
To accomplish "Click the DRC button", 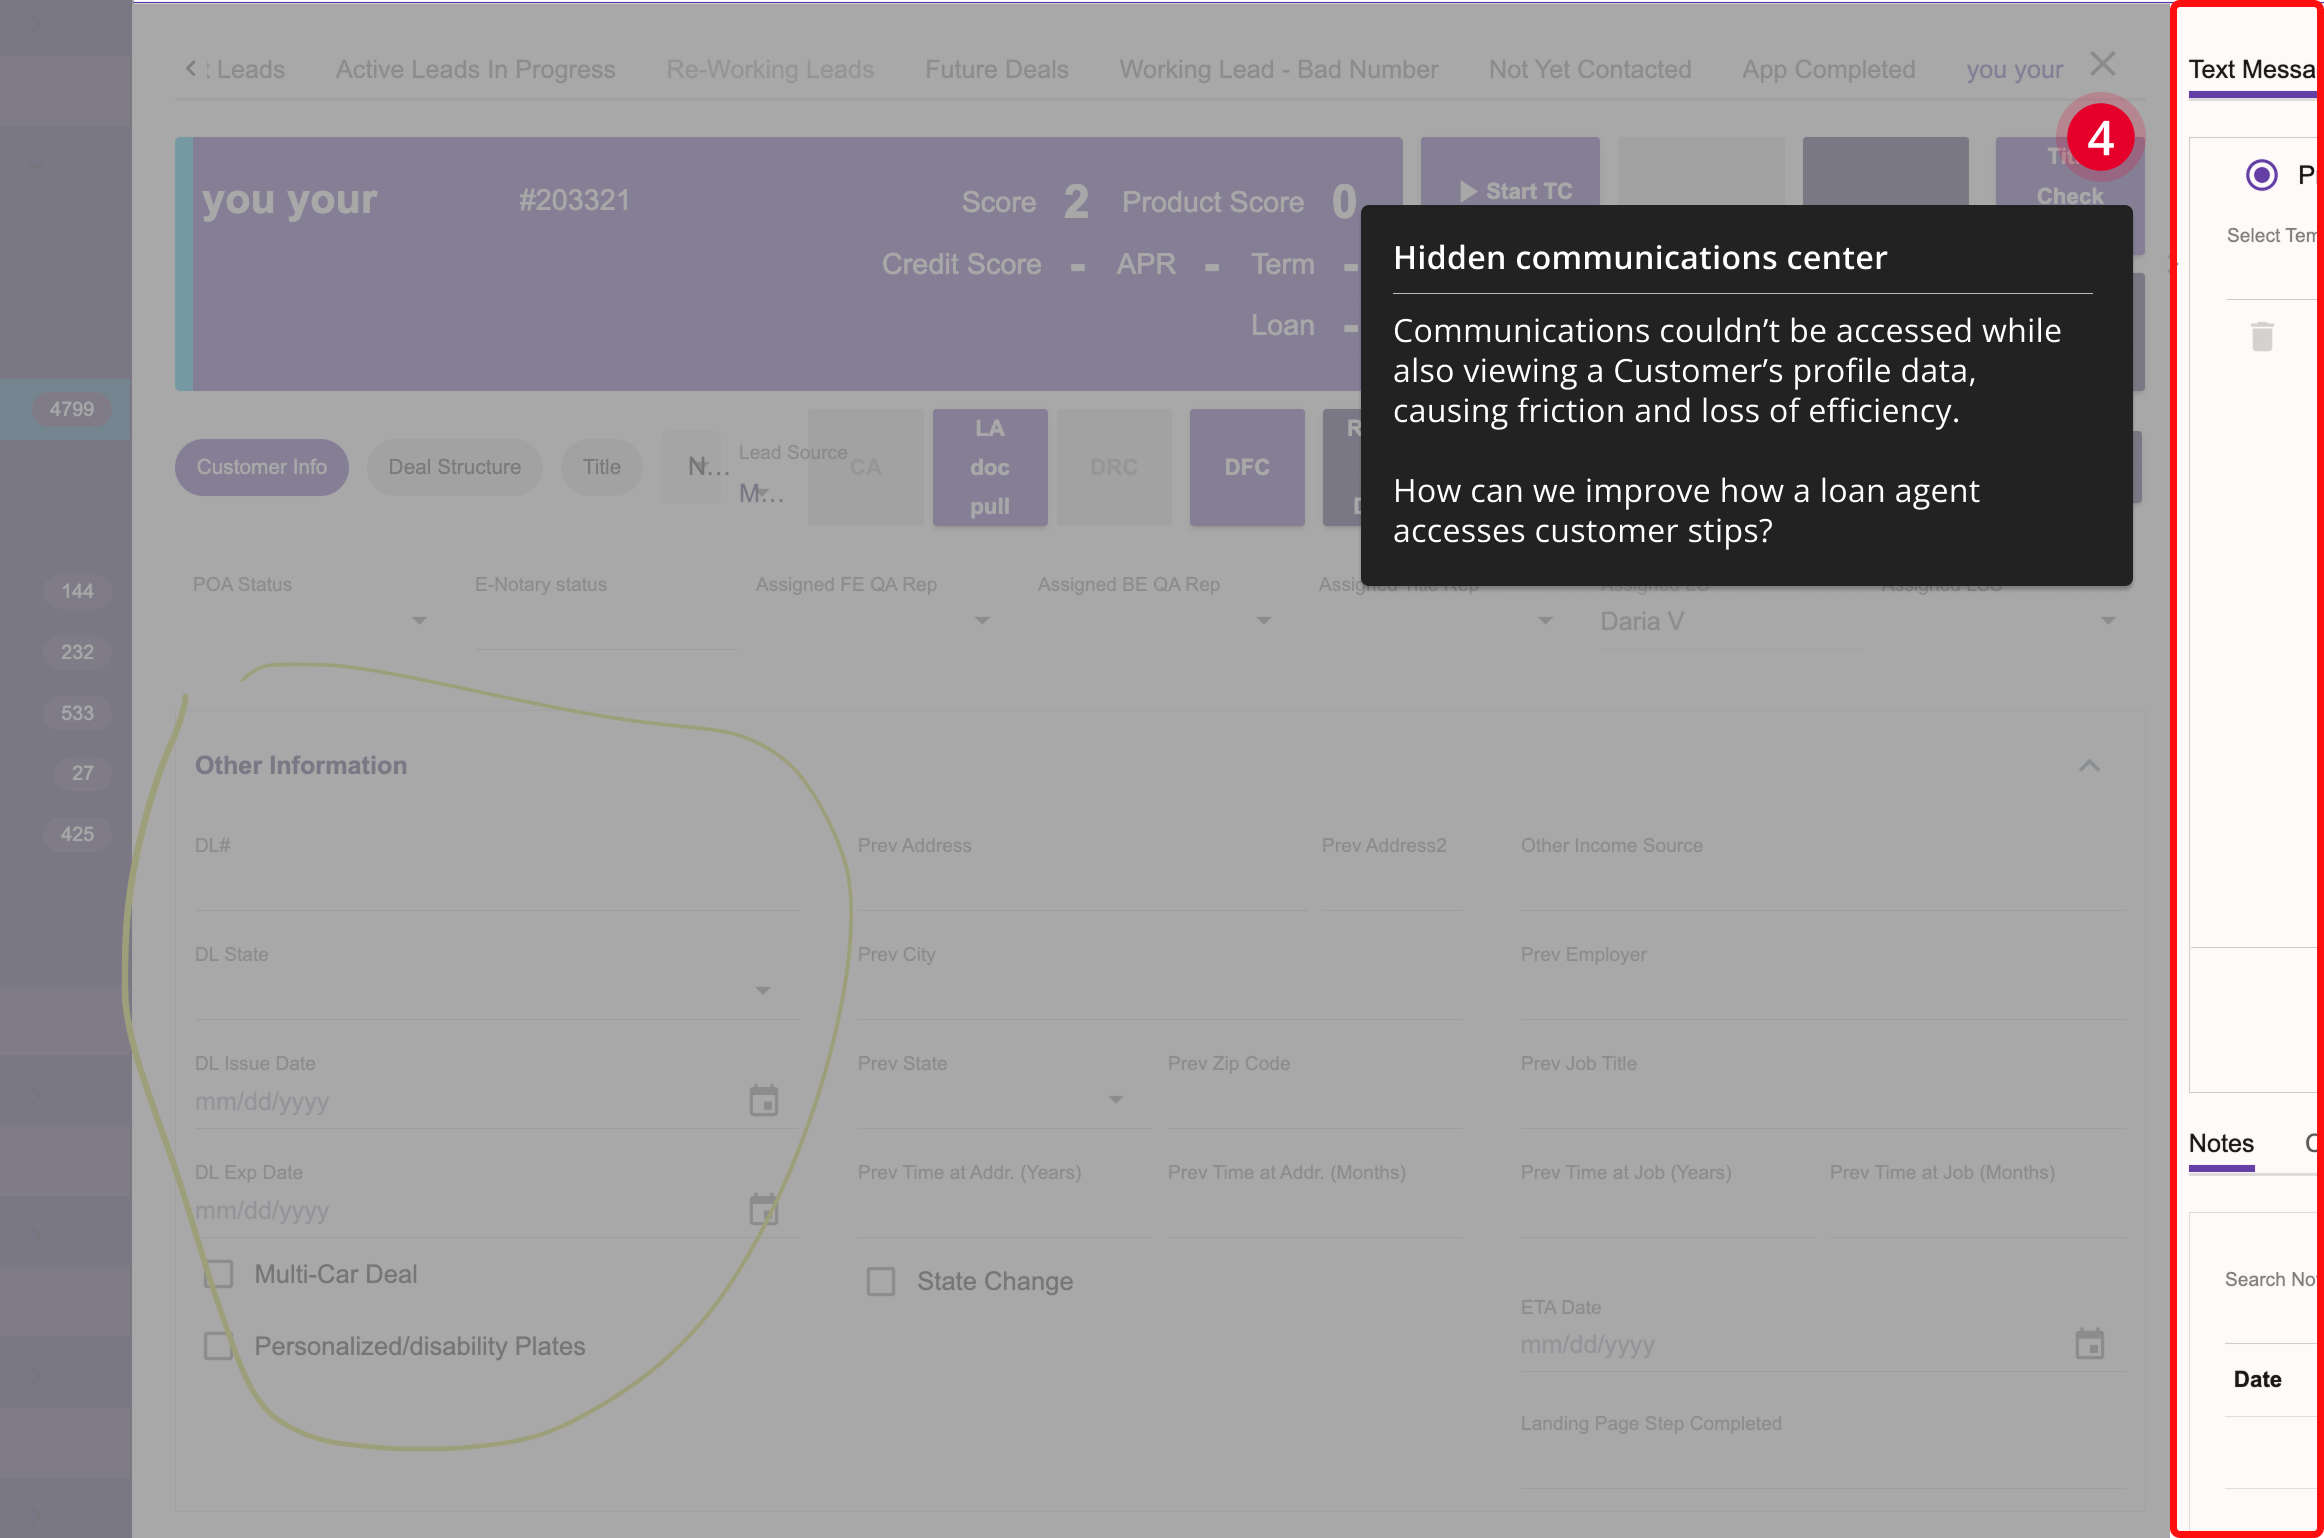I will tap(1114, 467).
